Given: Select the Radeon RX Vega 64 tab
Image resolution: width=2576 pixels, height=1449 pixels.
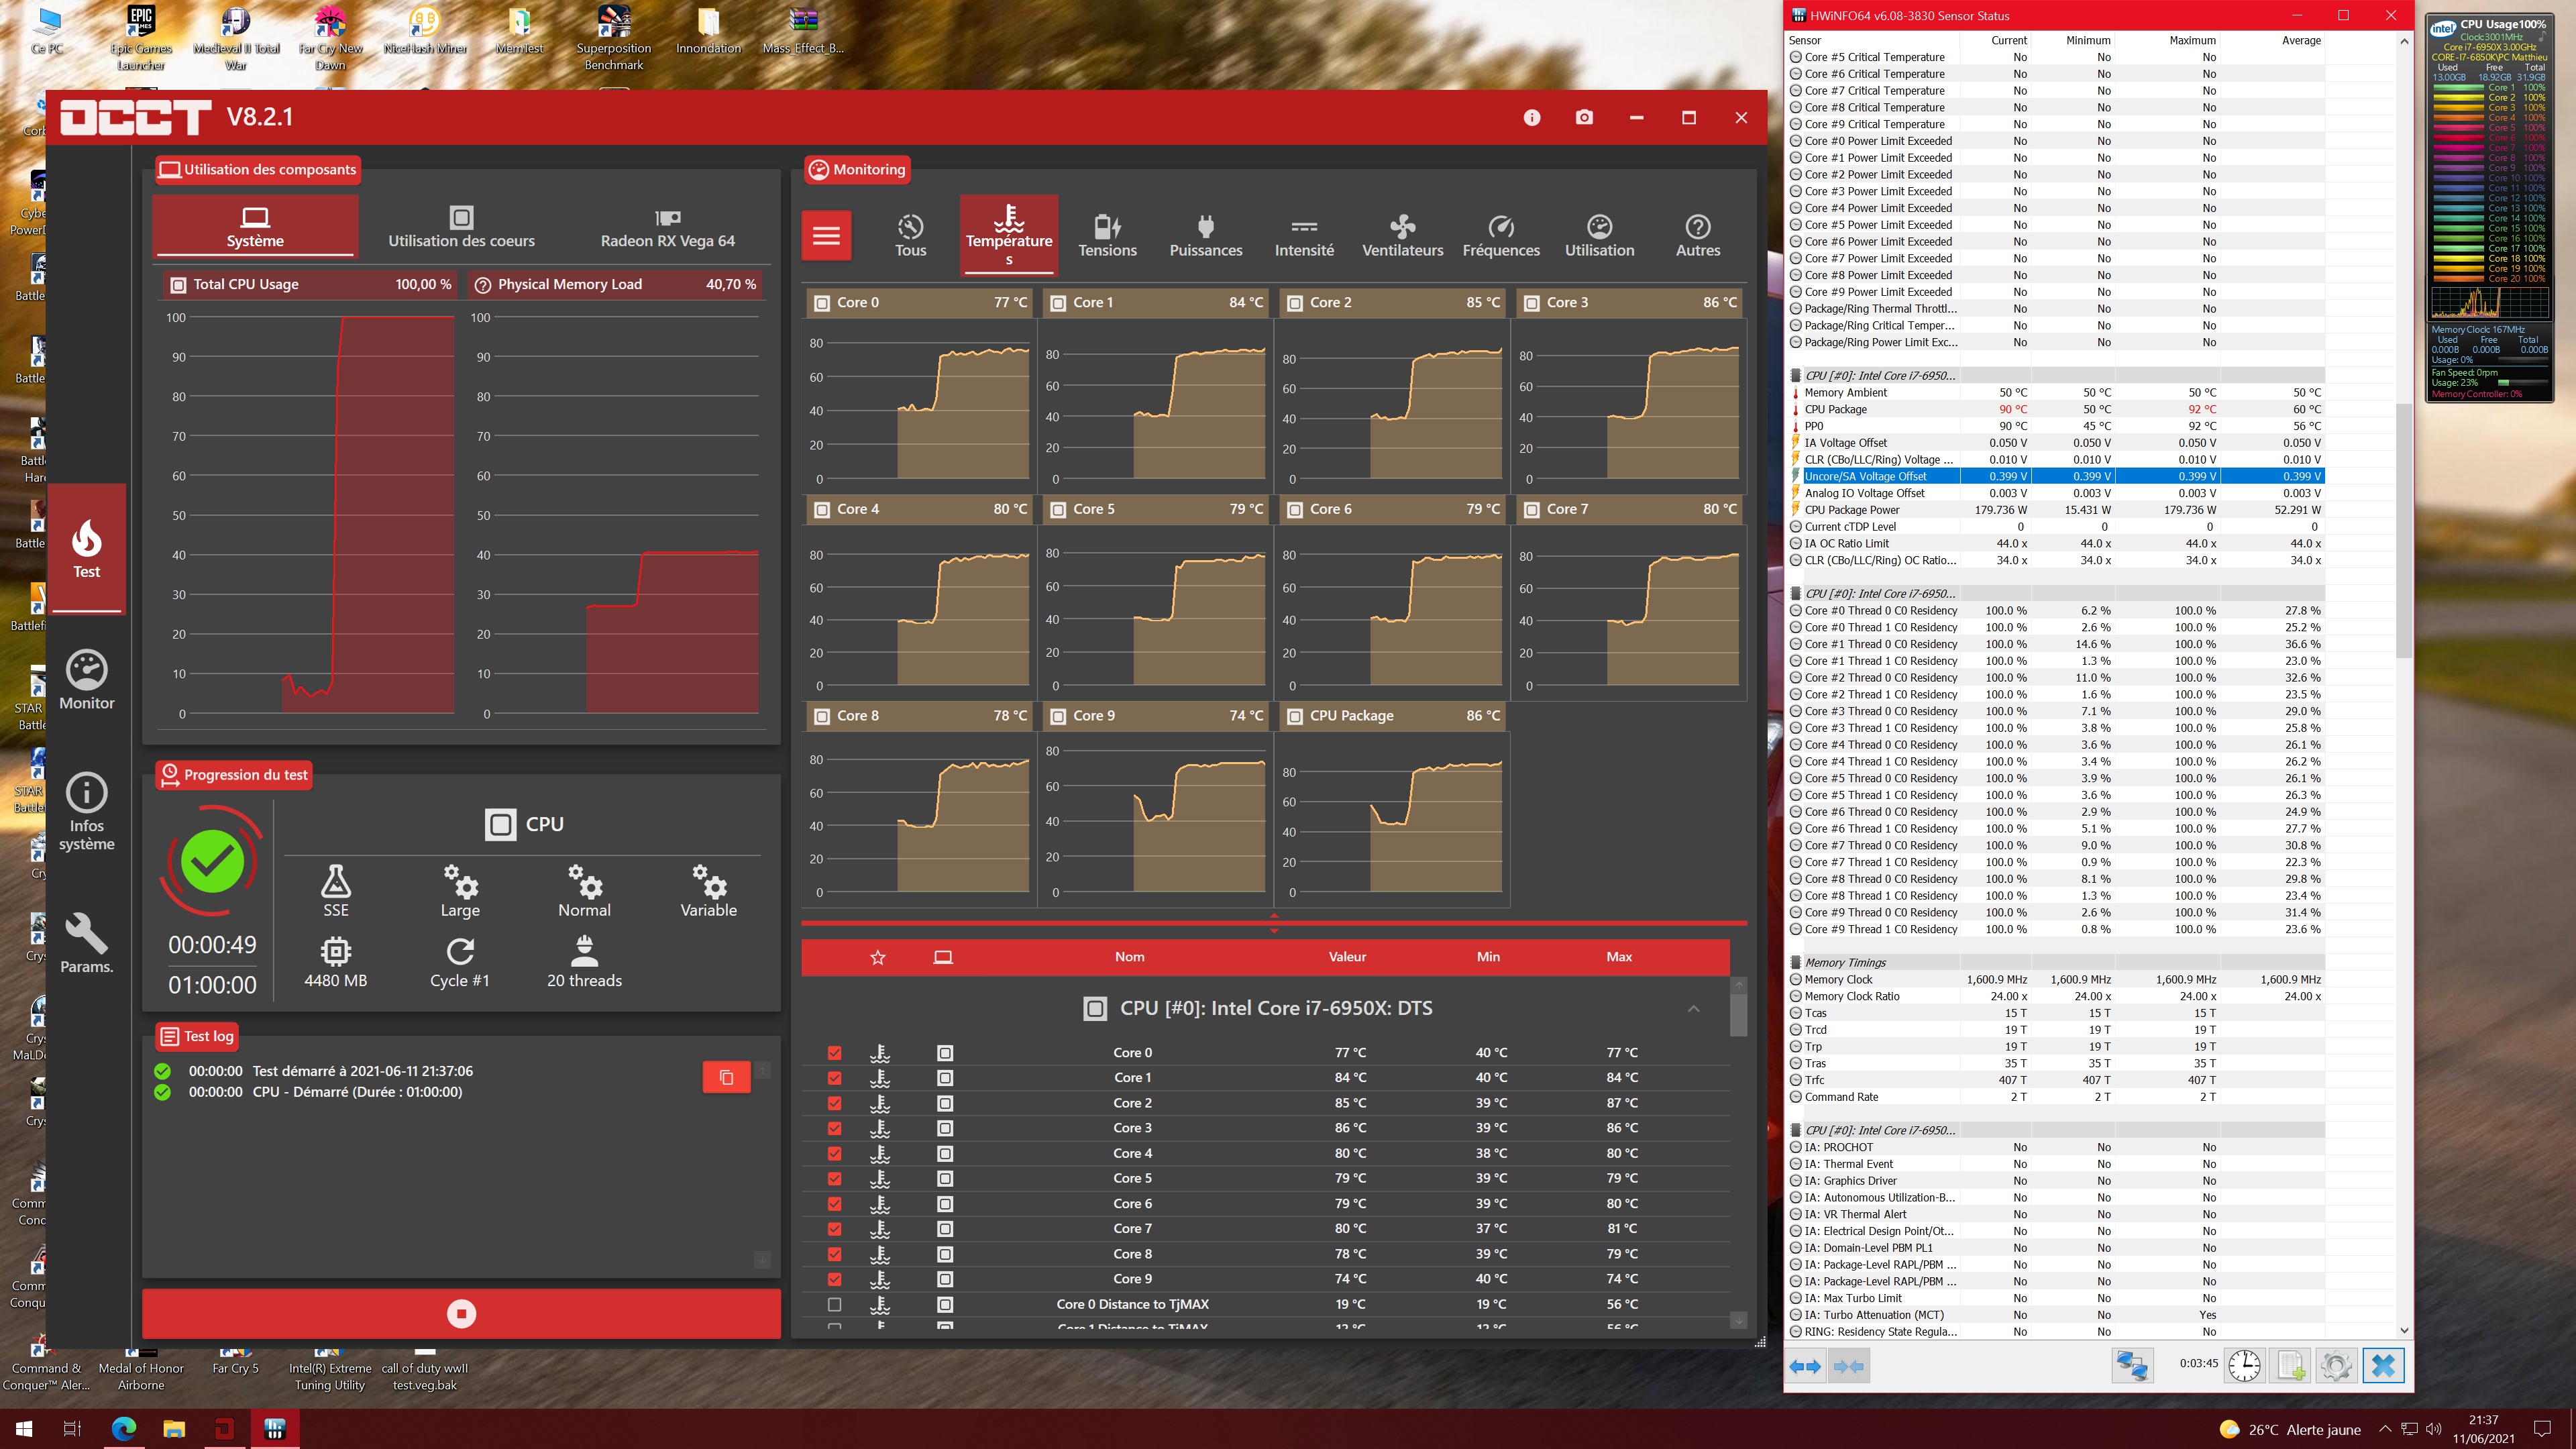Looking at the screenshot, I should pyautogui.click(x=667, y=228).
